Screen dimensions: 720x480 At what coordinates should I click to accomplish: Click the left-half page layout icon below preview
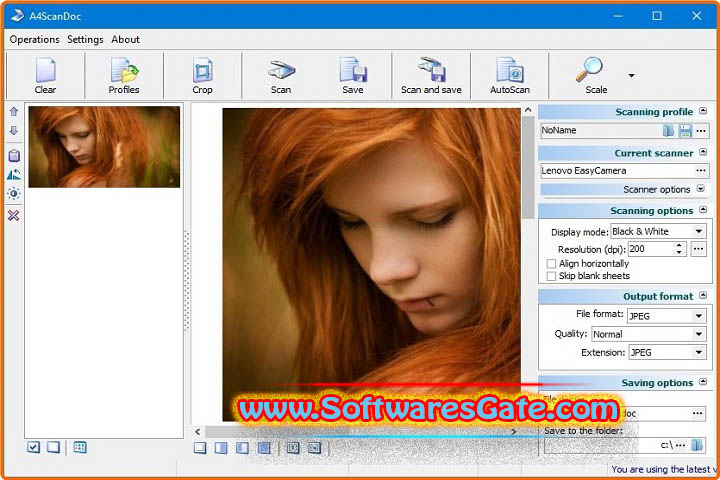(242, 448)
